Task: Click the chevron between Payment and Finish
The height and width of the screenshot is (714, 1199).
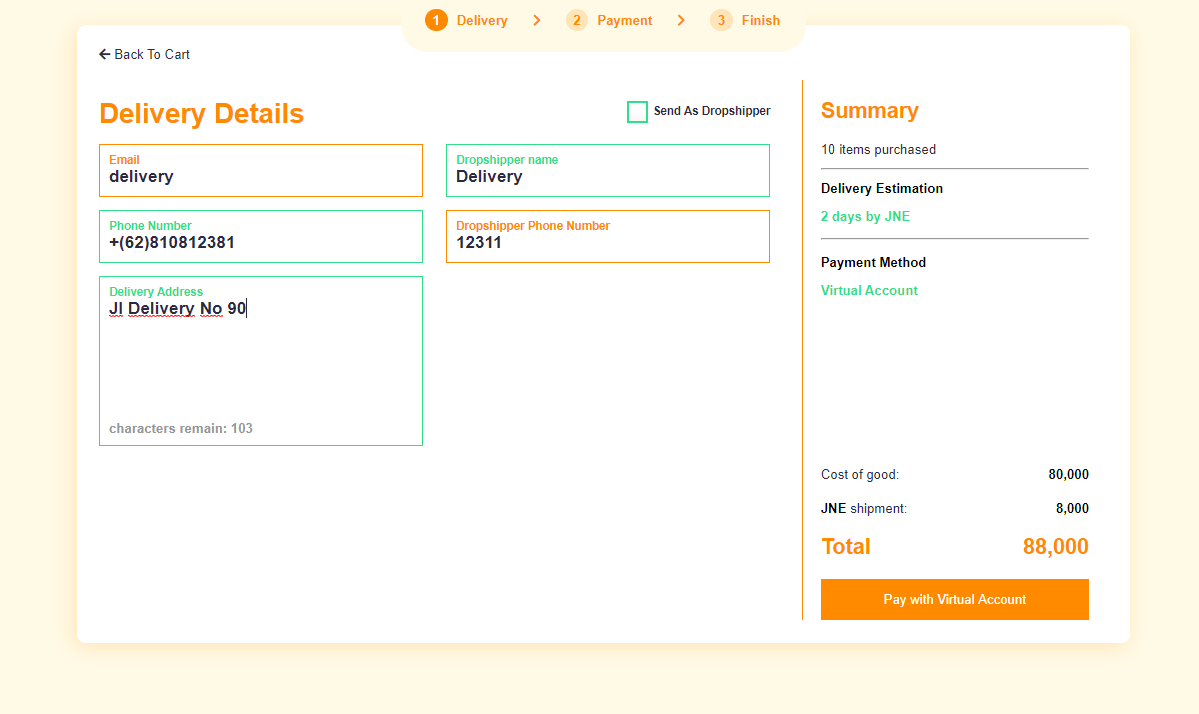Action: click(681, 21)
